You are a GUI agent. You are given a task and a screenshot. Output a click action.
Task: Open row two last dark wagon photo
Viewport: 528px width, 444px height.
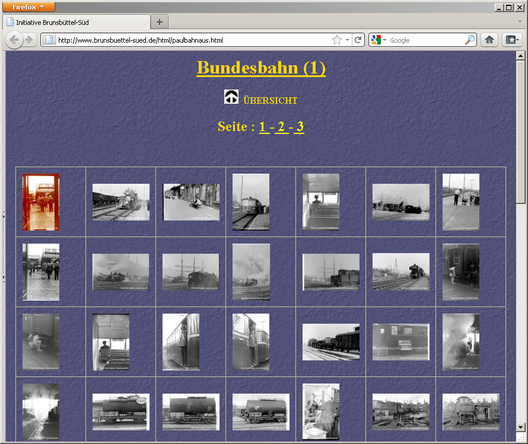pyautogui.click(x=461, y=272)
